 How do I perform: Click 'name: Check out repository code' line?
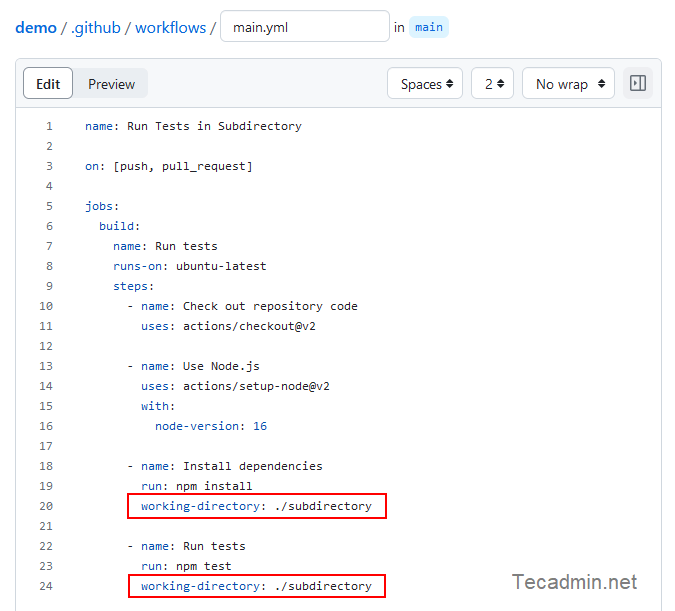point(243,306)
